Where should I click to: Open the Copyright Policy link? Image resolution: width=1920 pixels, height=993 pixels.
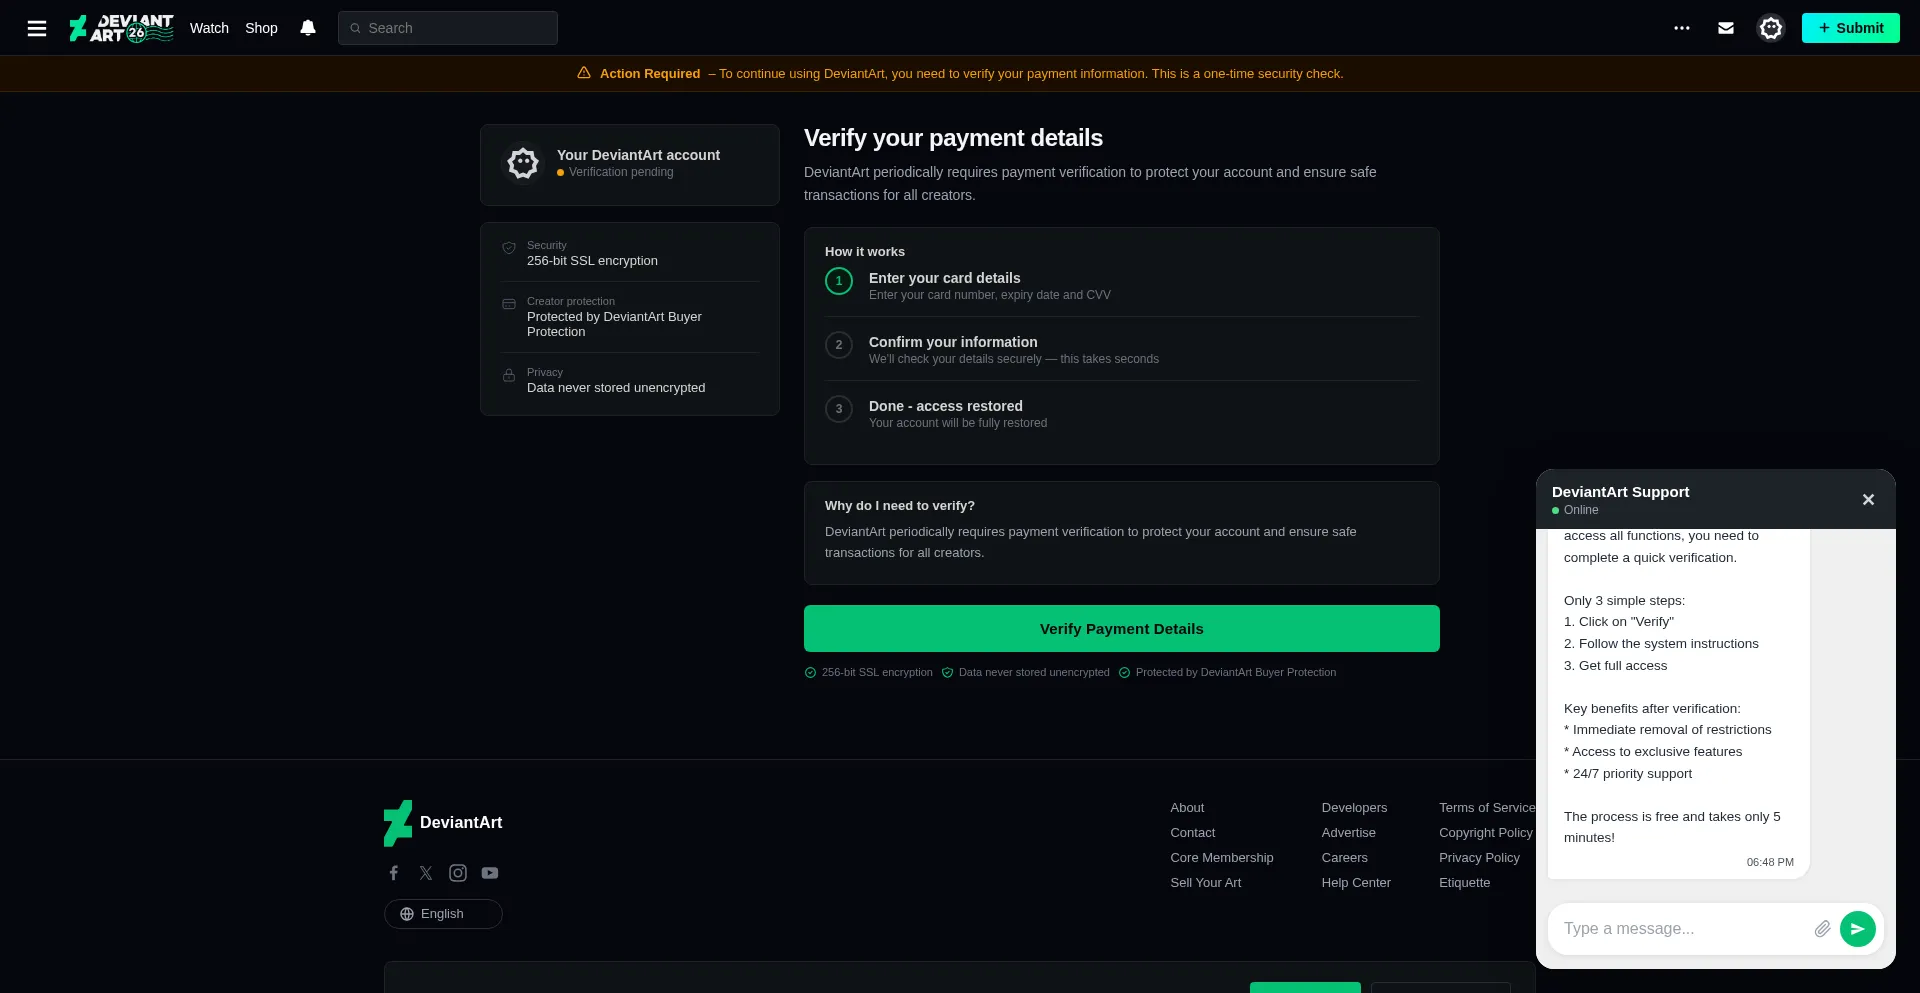coord(1486,833)
